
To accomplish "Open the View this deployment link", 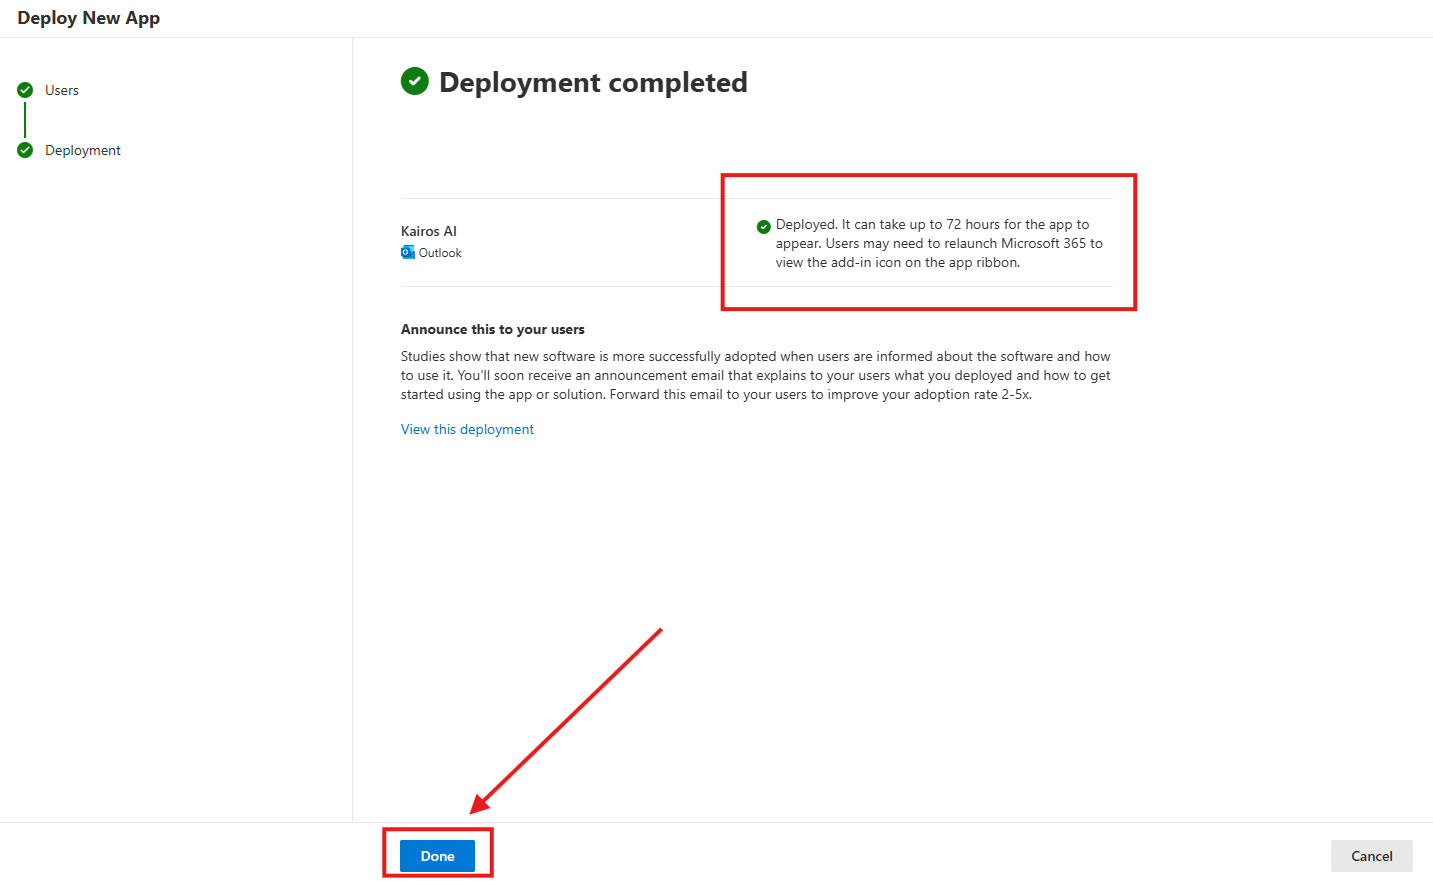I will click(467, 429).
